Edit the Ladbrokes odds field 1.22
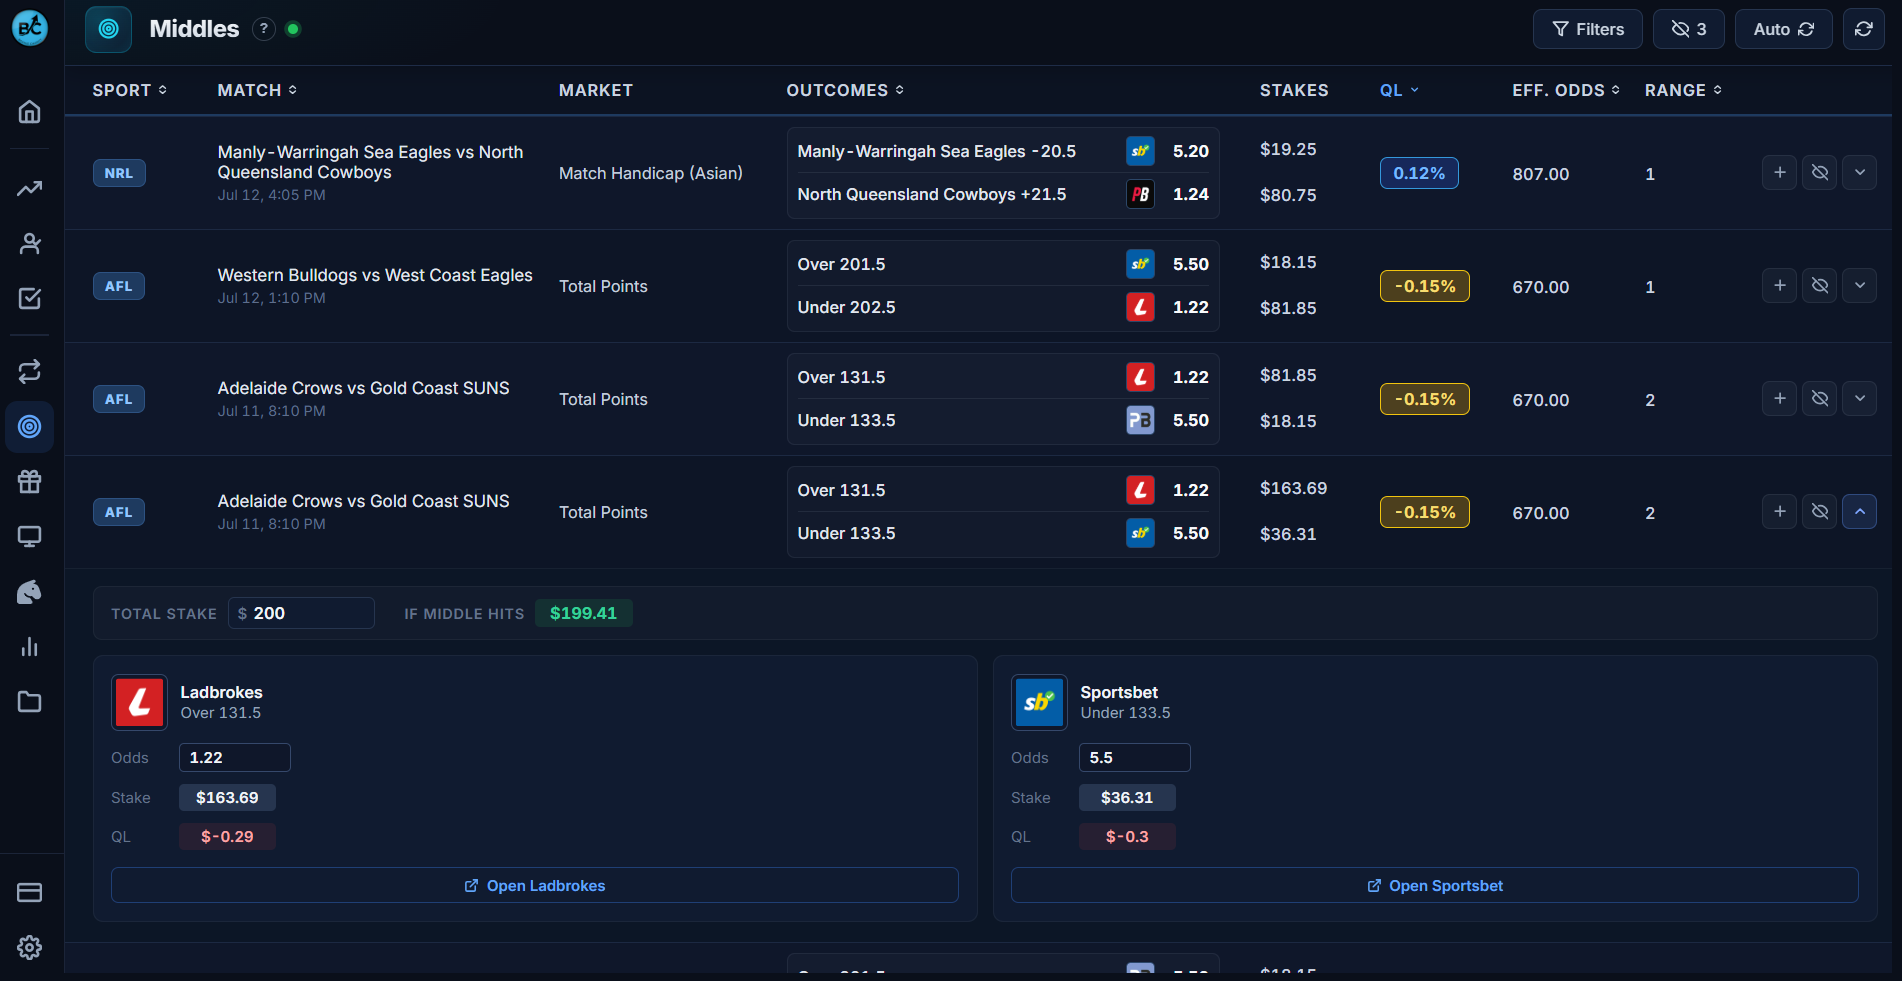Image resolution: width=1902 pixels, height=981 pixels. coord(235,757)
